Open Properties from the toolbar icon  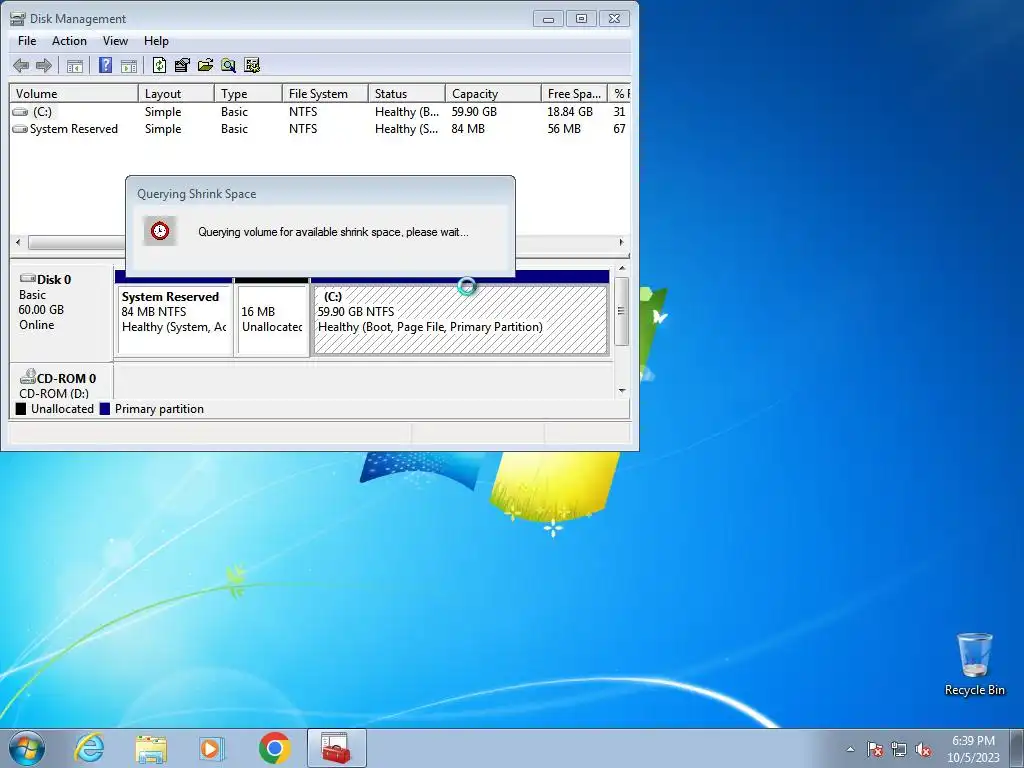(x=182, y=65)
